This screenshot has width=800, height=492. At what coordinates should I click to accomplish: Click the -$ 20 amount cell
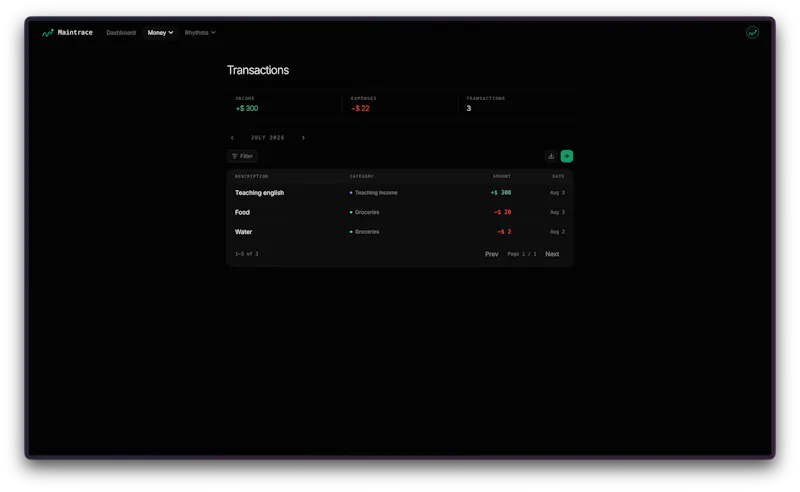(x=502, y=212)
